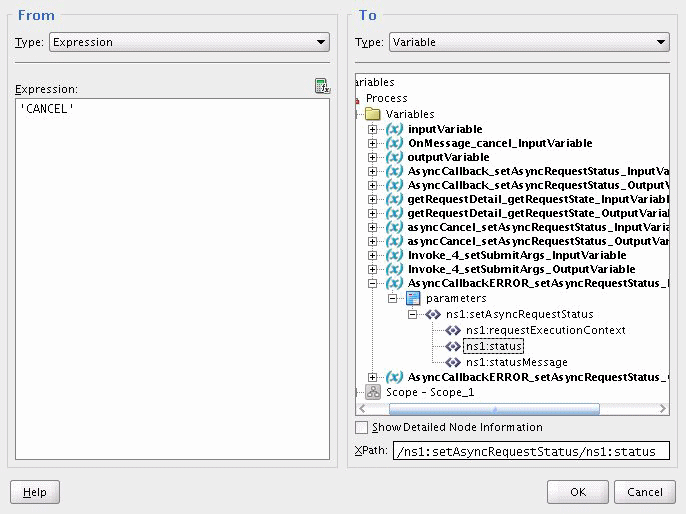
Task: Expand AsyncCallback_setAsyncRequestStatus_InputVariable node
Action: pyautogui.click(x=372, y=171)
